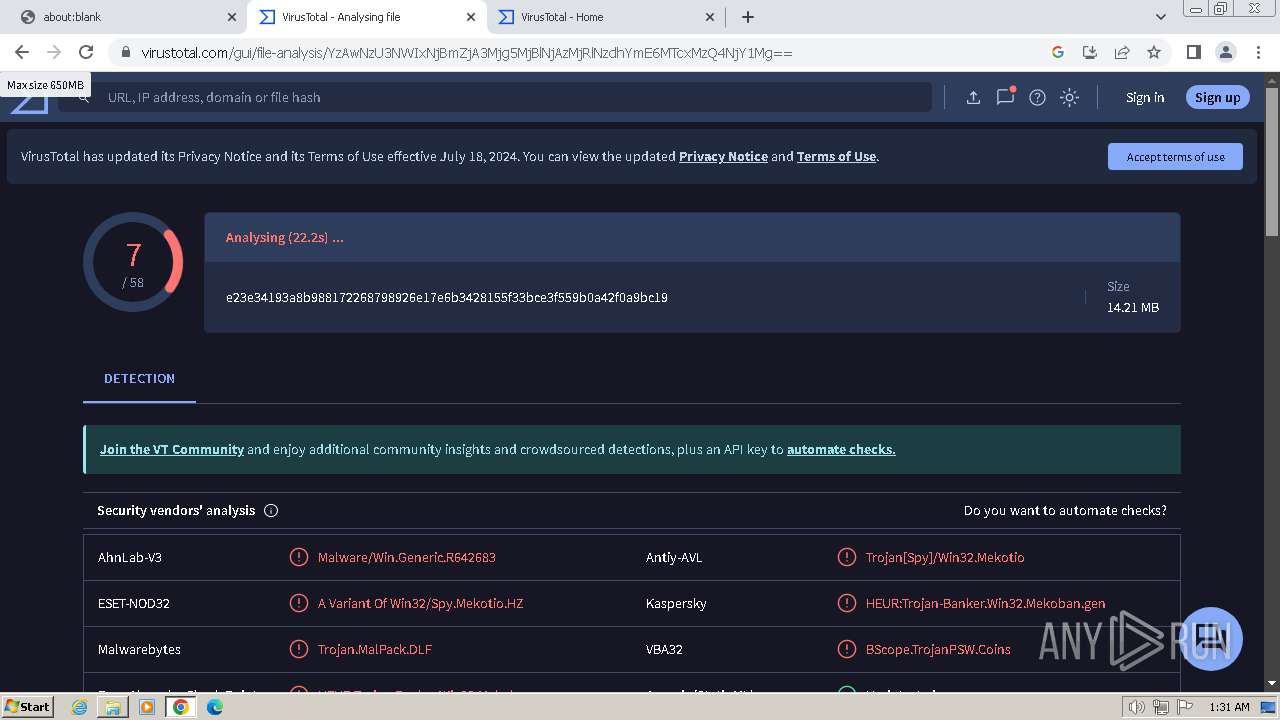Open the Privacy Notice link
The height and width of the screenshot is (720, 1280).
click(x=723, y=156)
